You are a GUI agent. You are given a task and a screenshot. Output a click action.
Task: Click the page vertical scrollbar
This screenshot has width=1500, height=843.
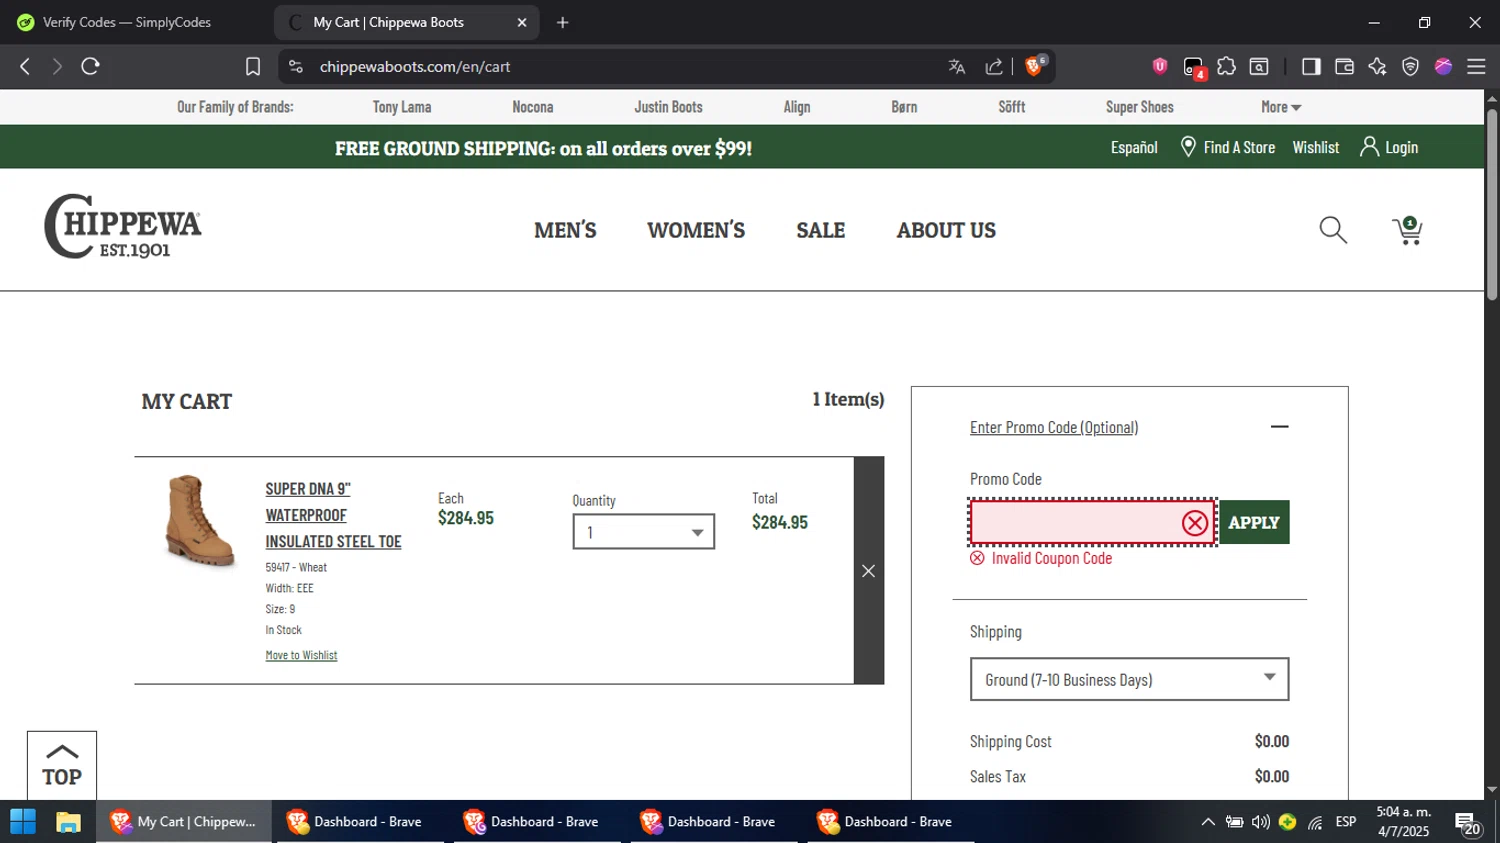[x=1492, y=205]
